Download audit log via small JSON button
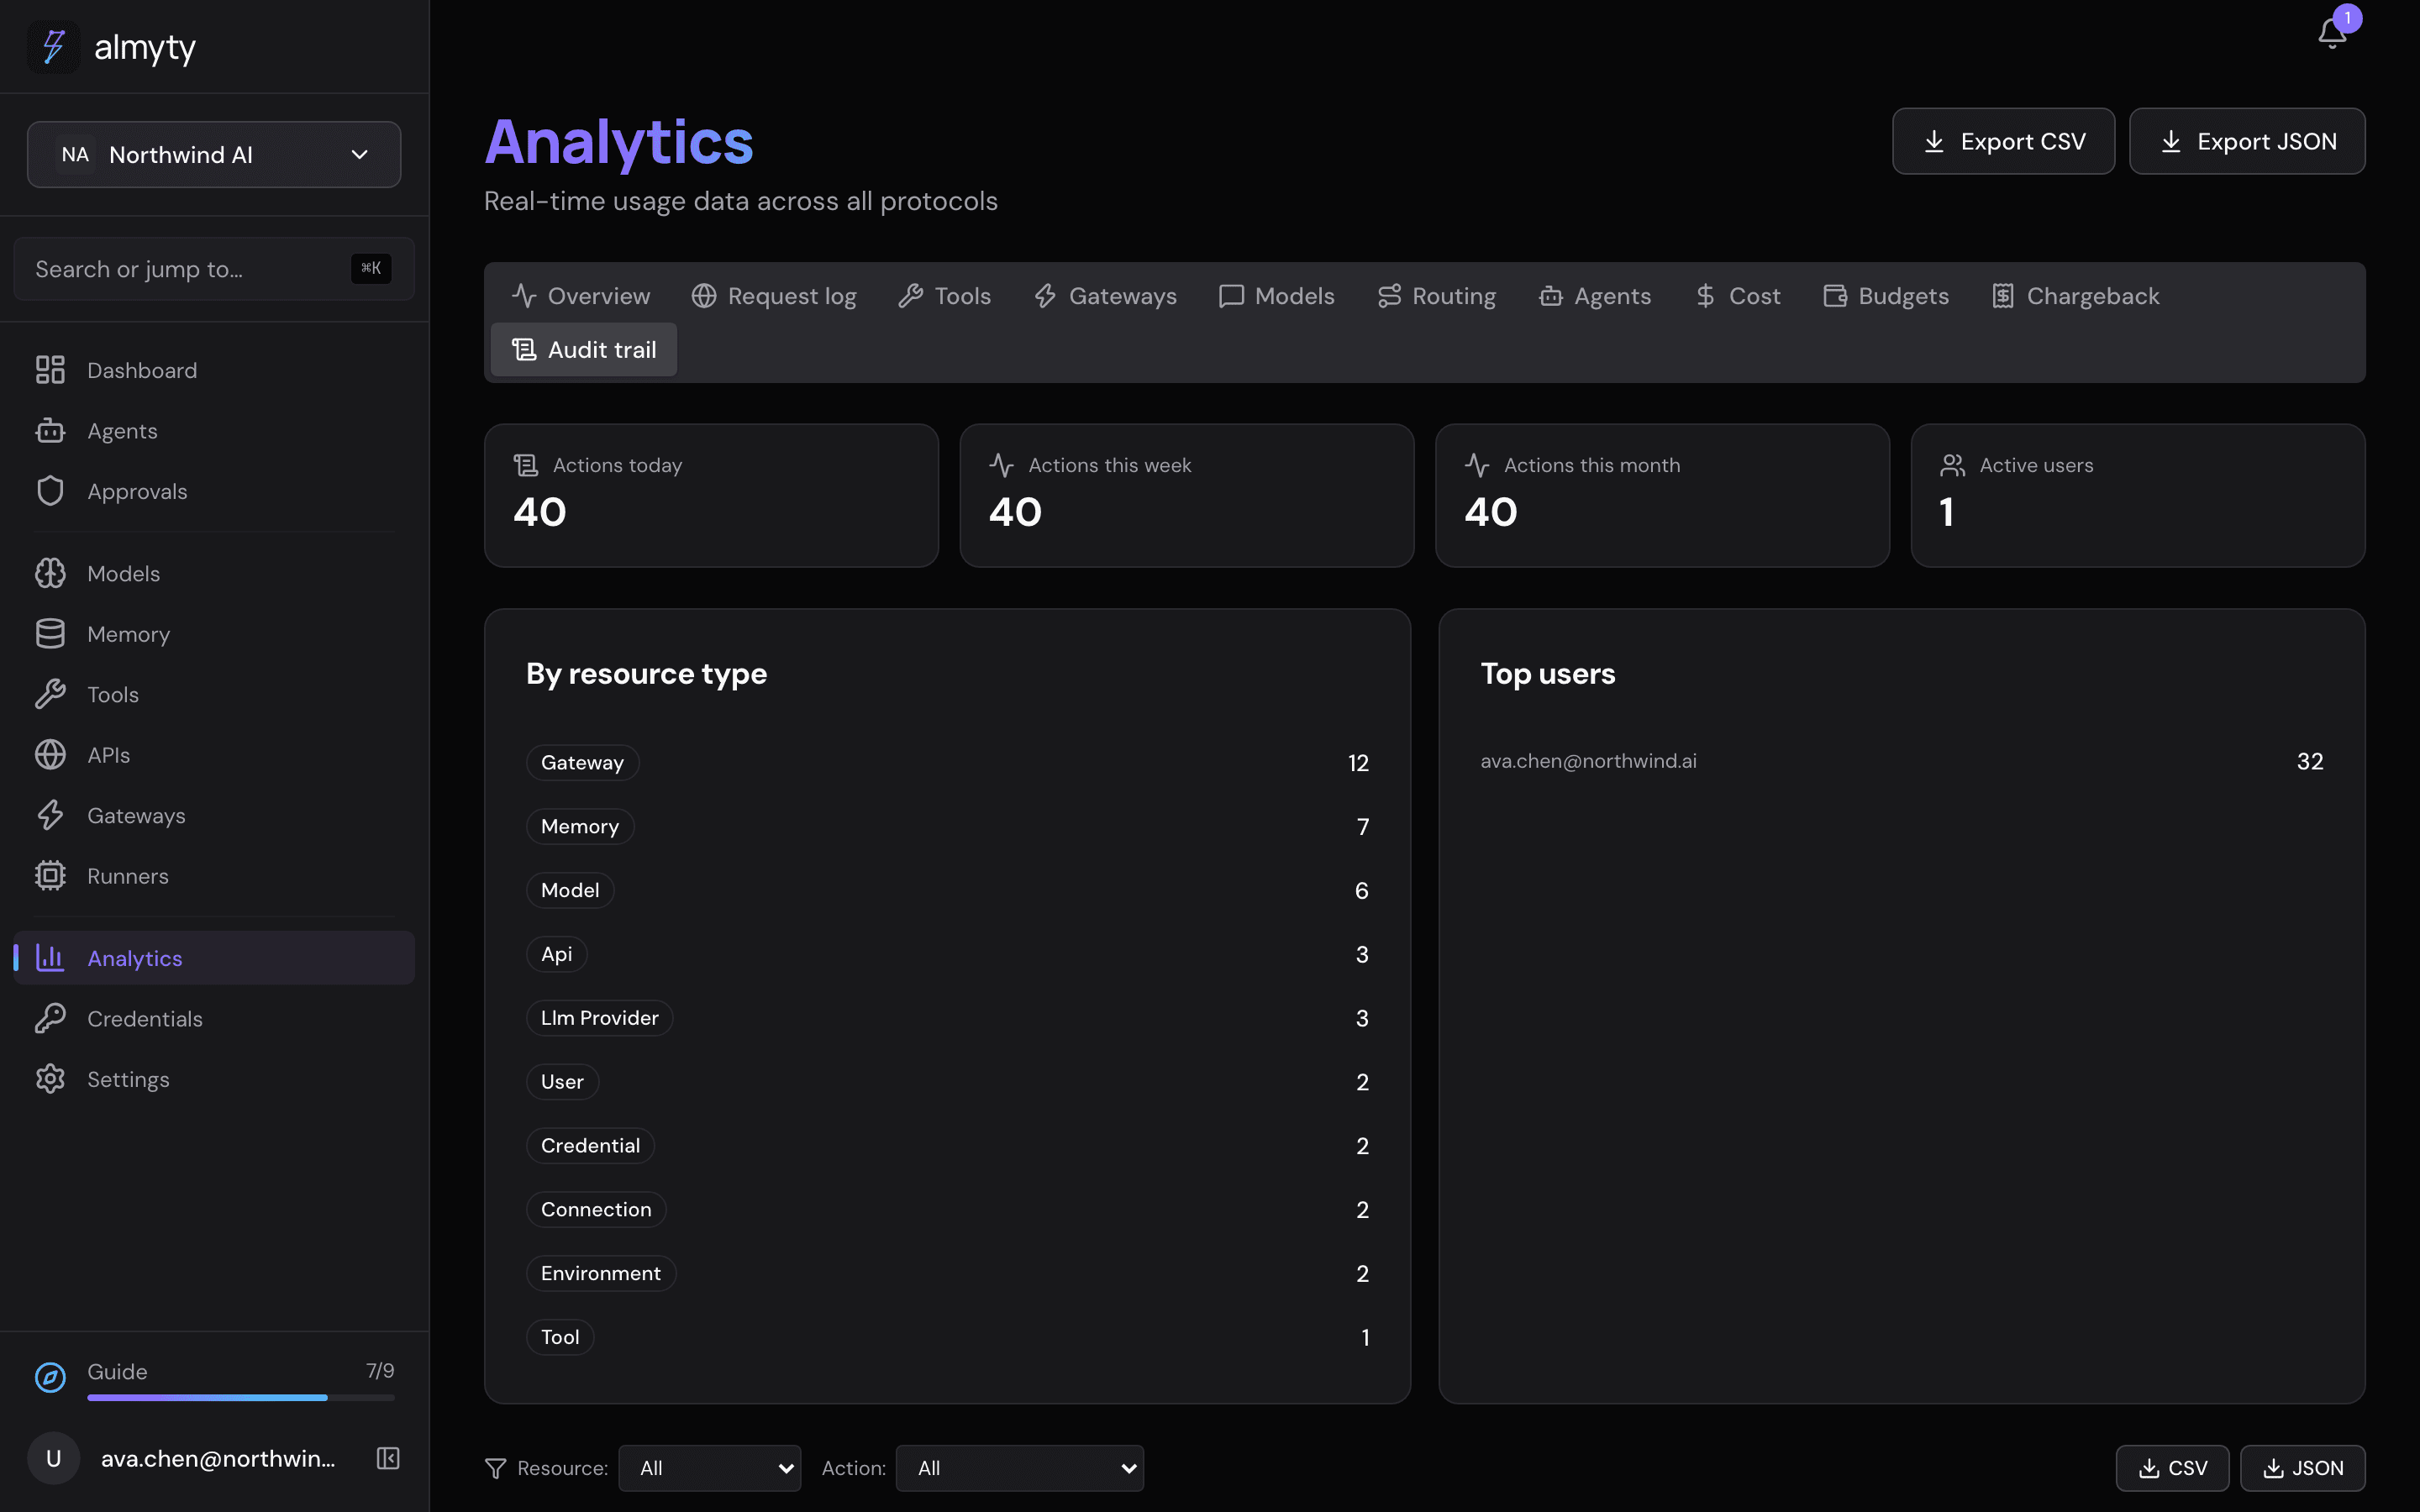The height and width of the screenshot is (1512, 2420). (x=2302, y=1468)
